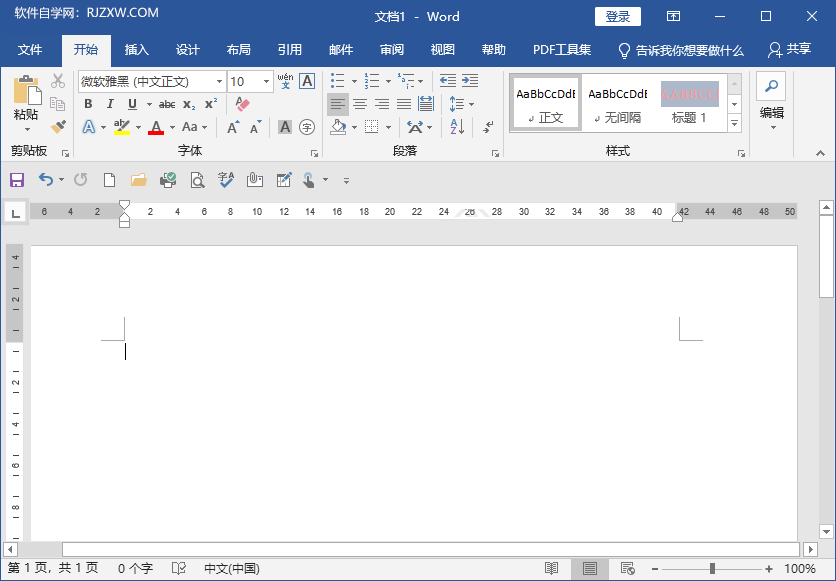Image resolution: width=836 pixels, height=581 pixels.
Task: Open print preview magnifier icon
Action: pyautogui.click(x=197, y=180)
